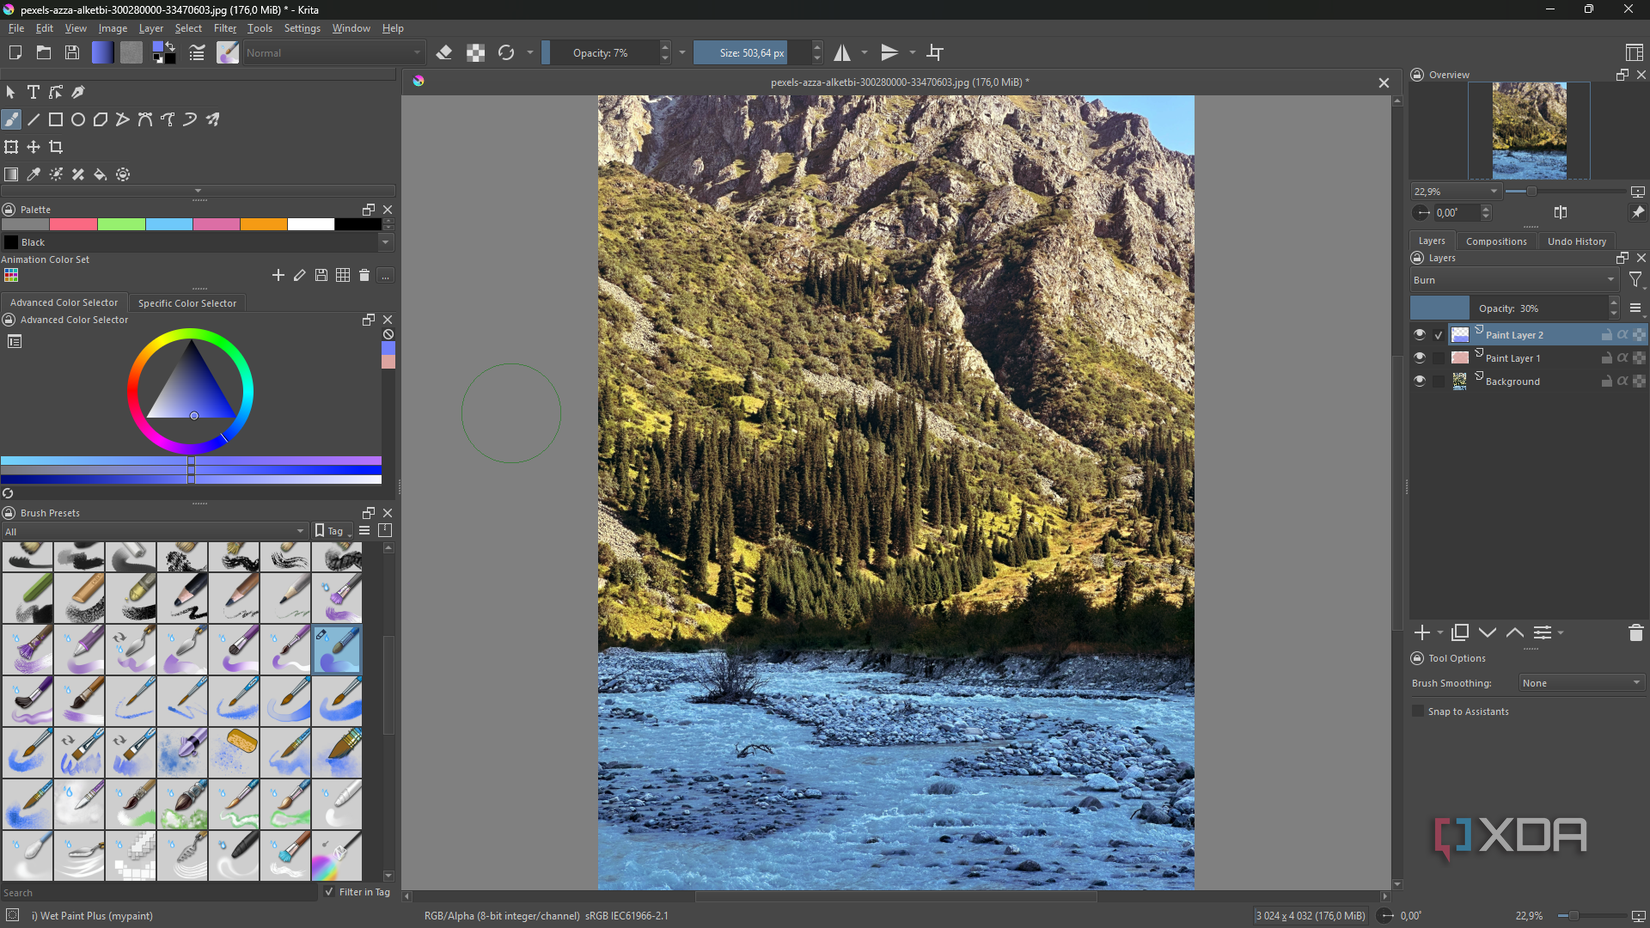Select the Move tool
This screenshot has height=928, width=1650.
pos(33,147)
